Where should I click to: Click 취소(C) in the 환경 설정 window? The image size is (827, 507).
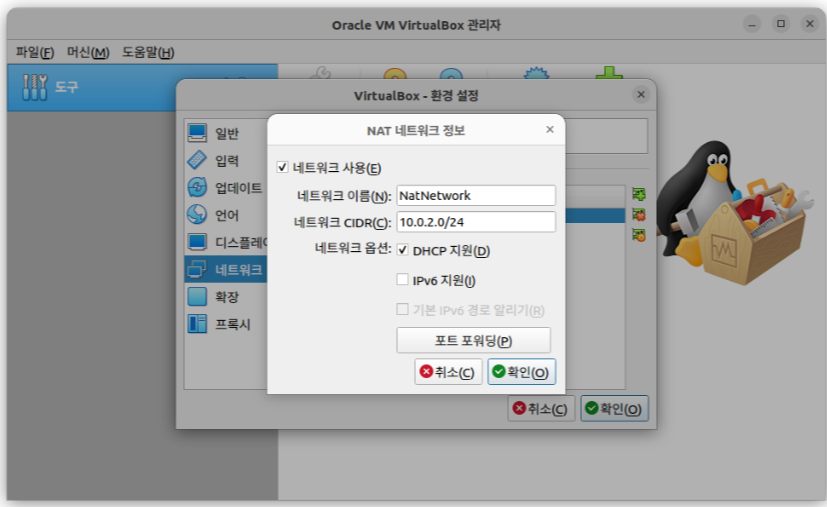pyautogui.click(x=541, y=409)
